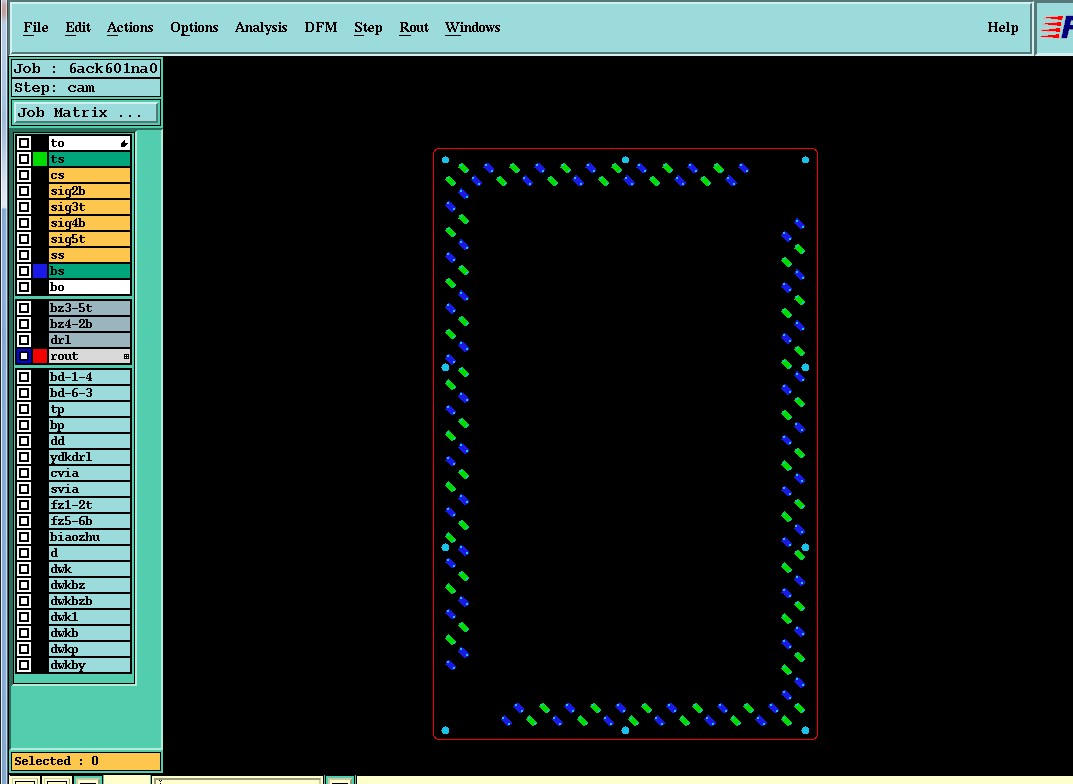This screenshot has width=1073, height=784.
Task: Select the 'bs' layer name
Action: click(x=89, y=271)
